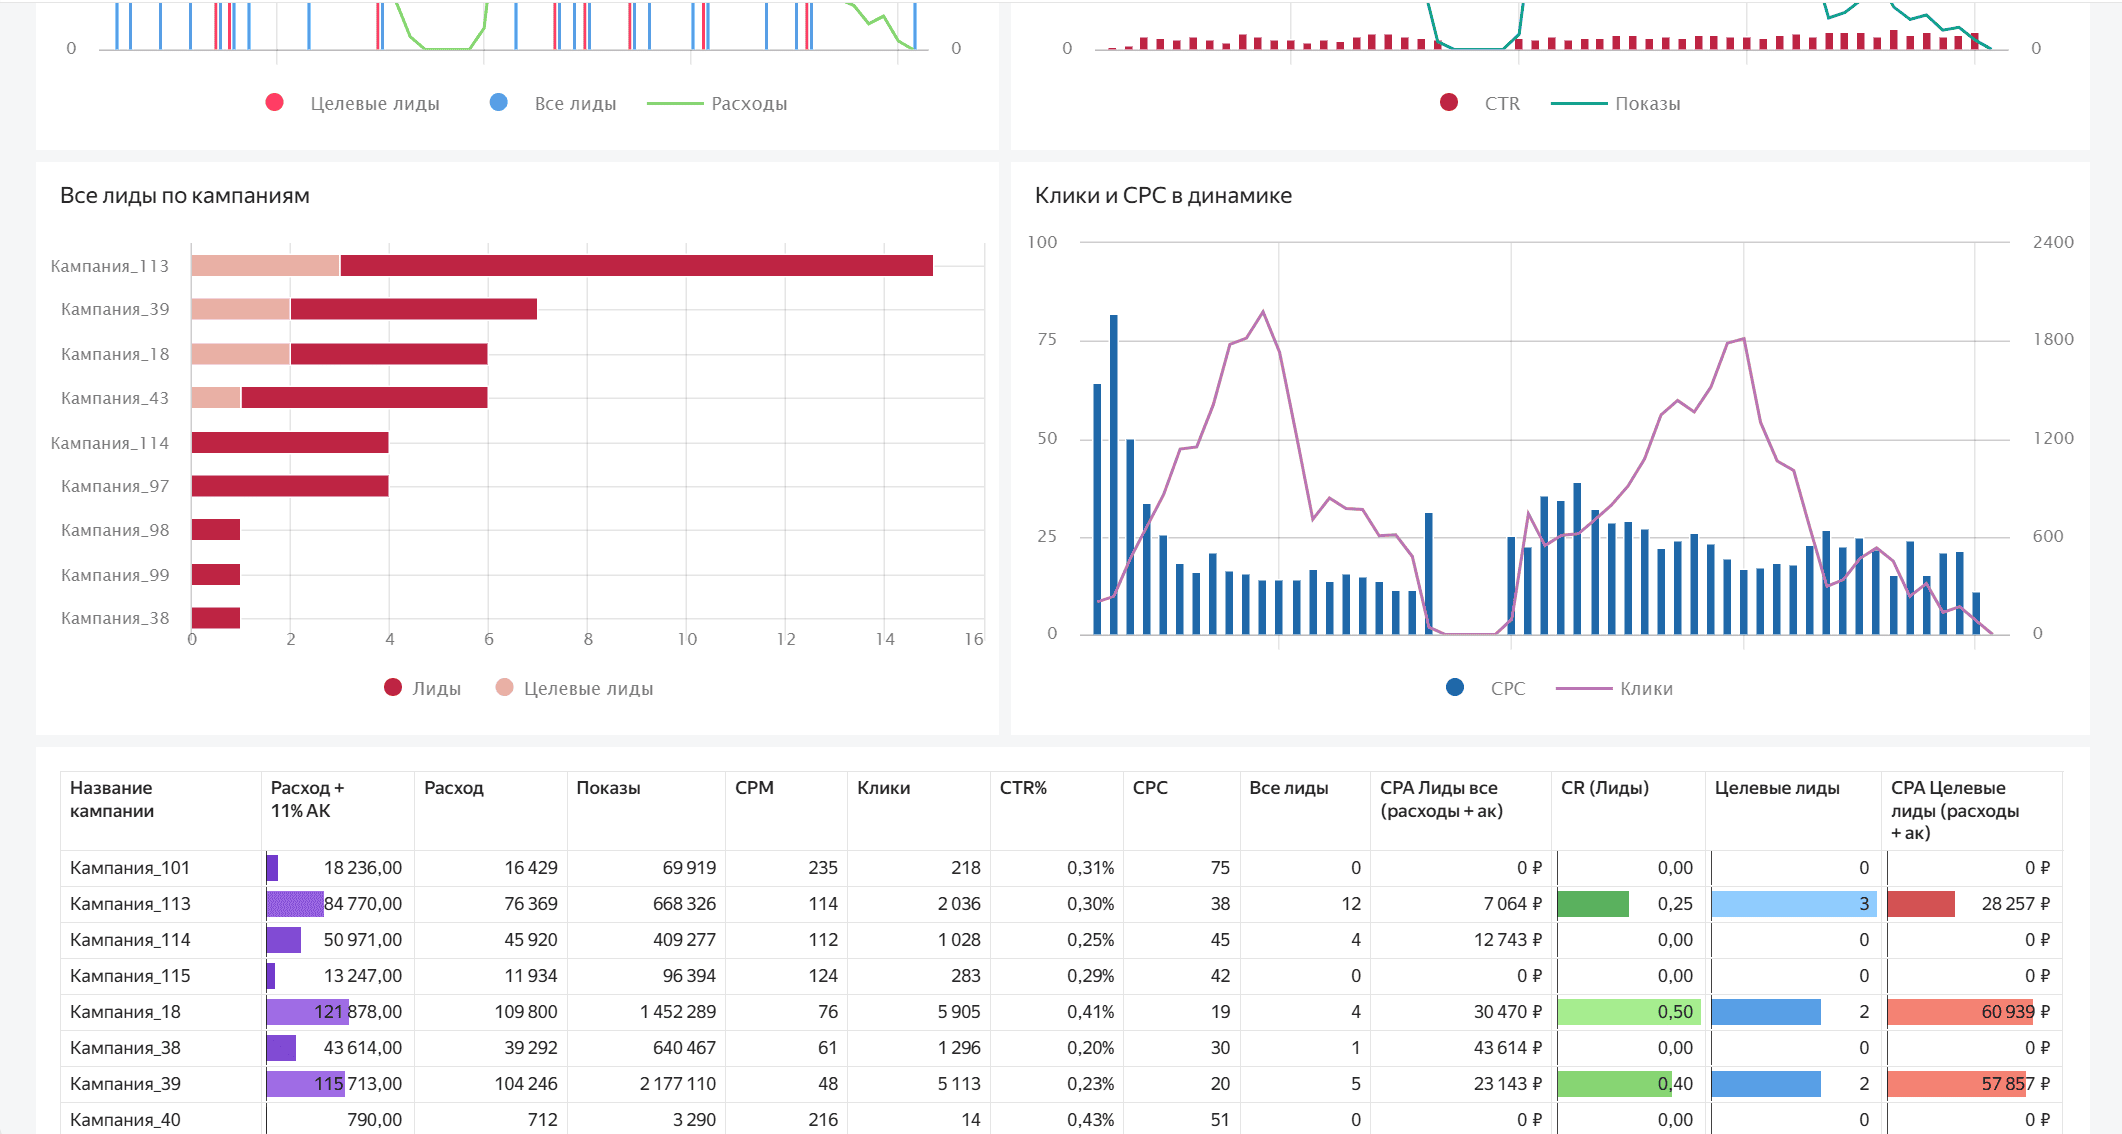Image resolution: width=2122 pixels, height=1134 pixels.
Task: Toggle the Все лиды legend marker
Action: pyautogui.click(x=499, y=103)
